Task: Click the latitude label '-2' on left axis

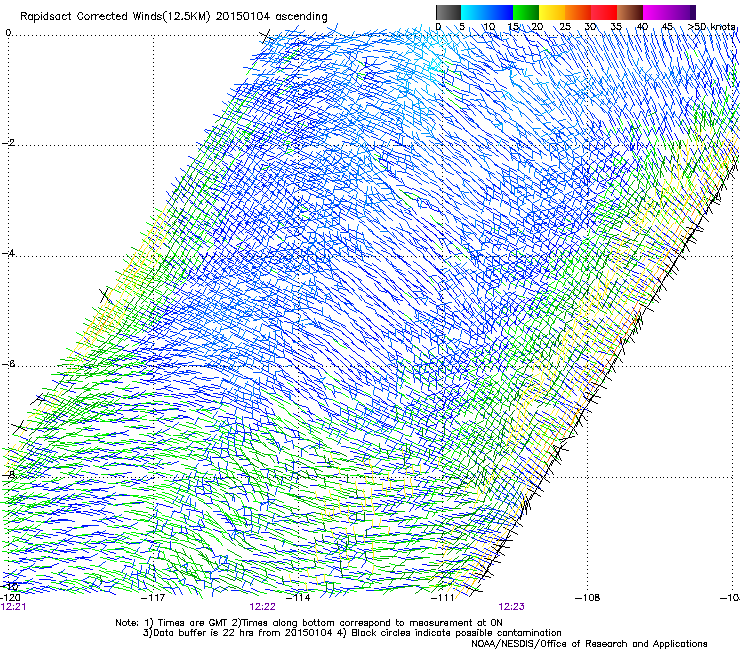Action: pyautogui.click(x=8, y=143)
